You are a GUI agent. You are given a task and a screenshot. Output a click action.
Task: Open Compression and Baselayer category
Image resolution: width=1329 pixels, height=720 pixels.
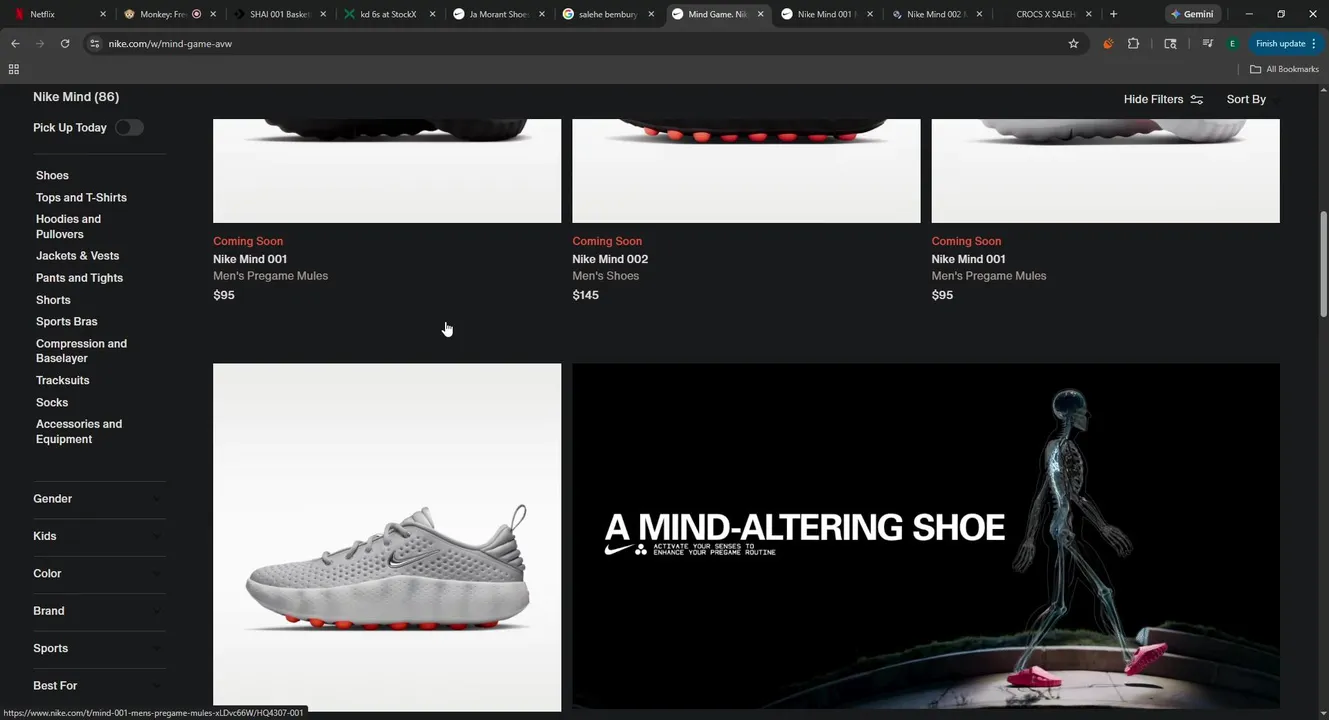[x=81, y=351]
